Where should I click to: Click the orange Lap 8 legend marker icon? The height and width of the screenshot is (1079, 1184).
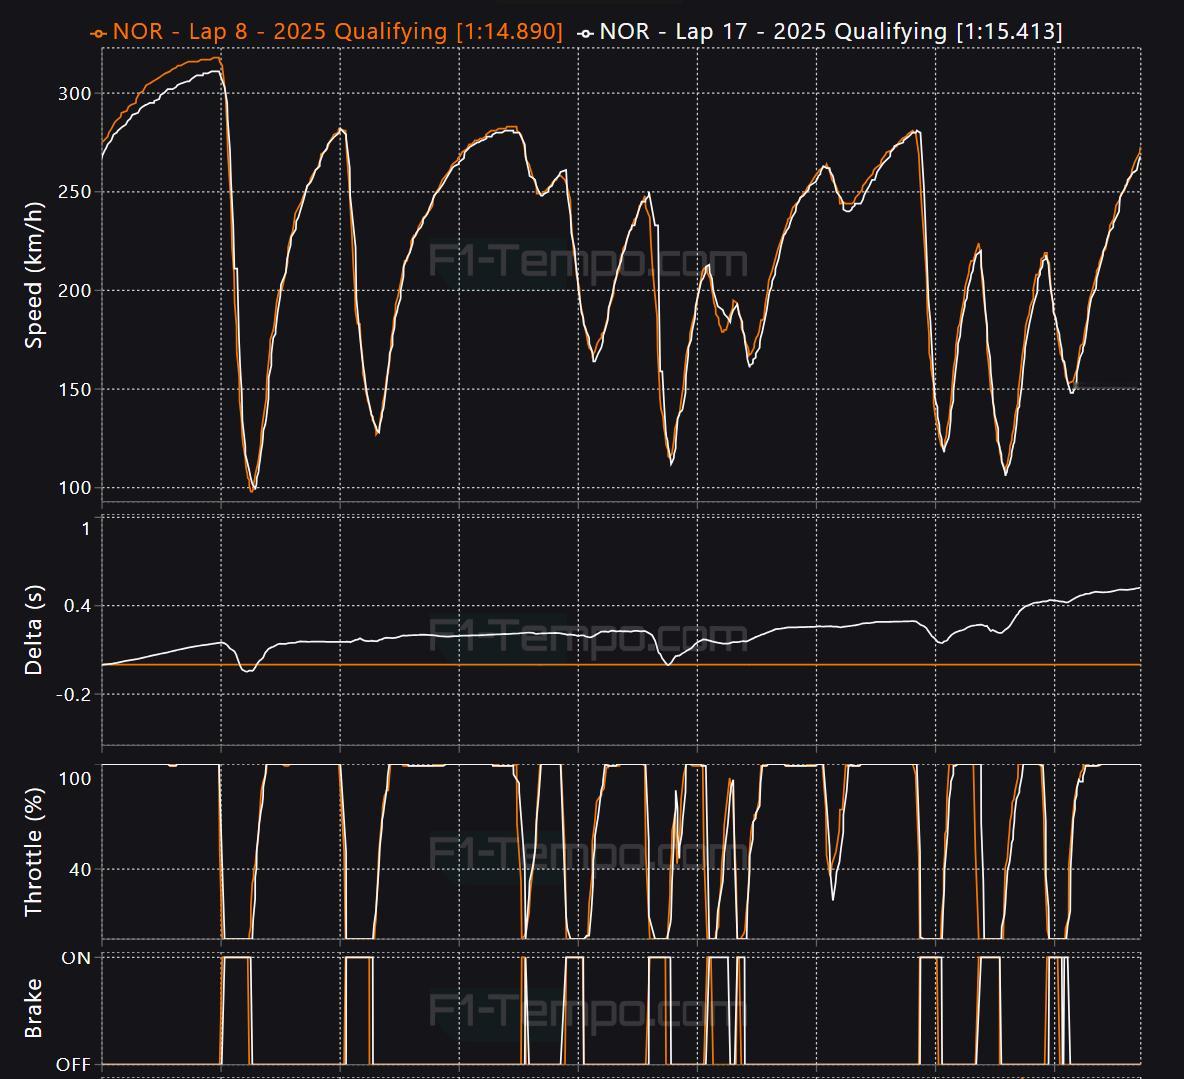[98, 33]
